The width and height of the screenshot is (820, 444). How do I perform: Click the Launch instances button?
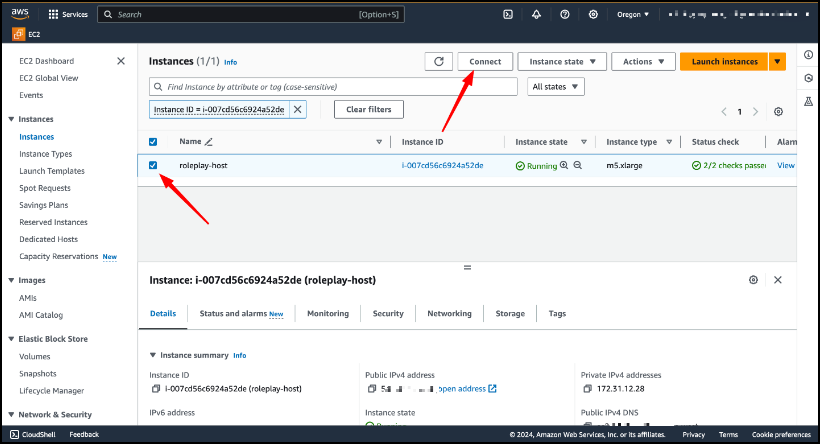(x=724, y=62)
